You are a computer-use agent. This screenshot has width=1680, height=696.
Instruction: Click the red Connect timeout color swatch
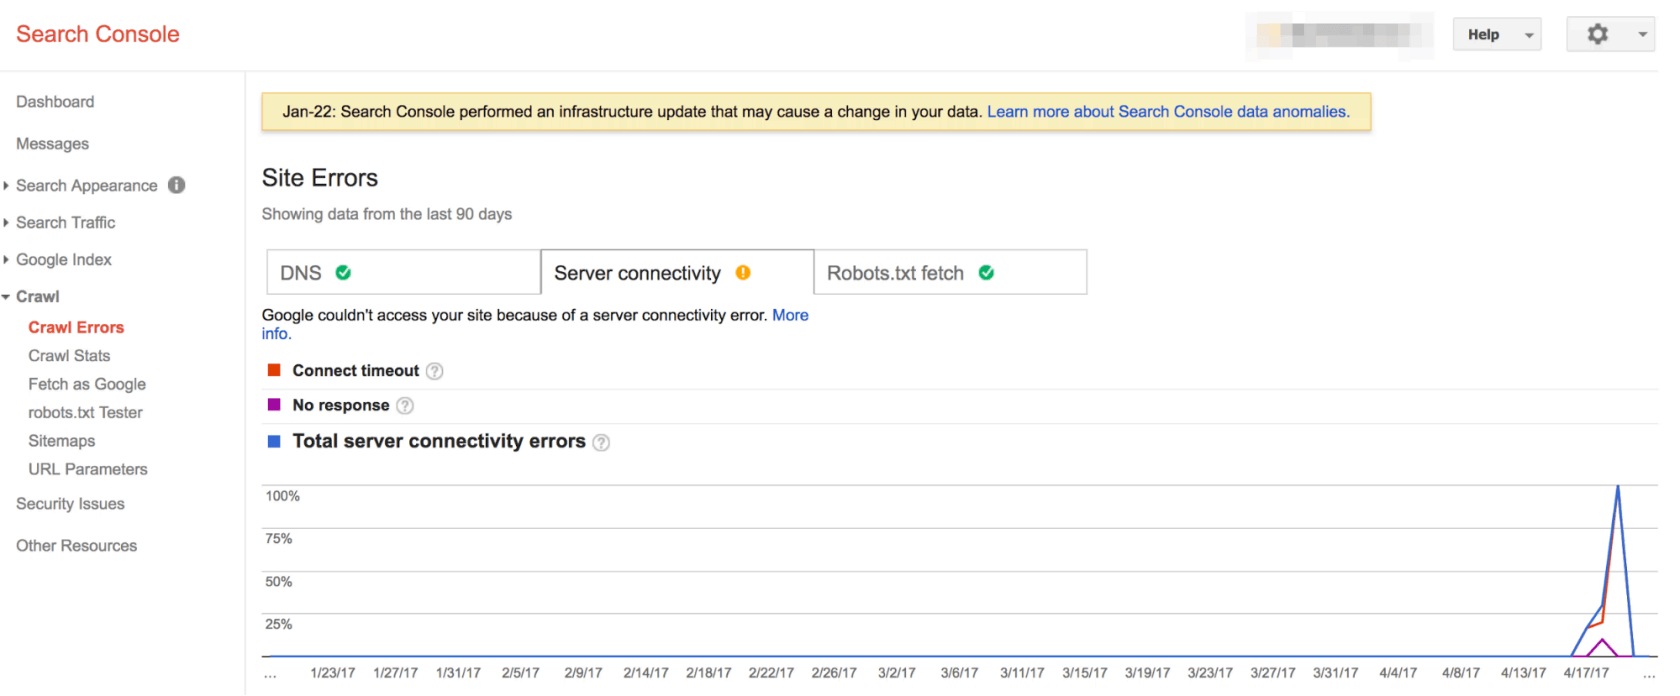(274, 370)
